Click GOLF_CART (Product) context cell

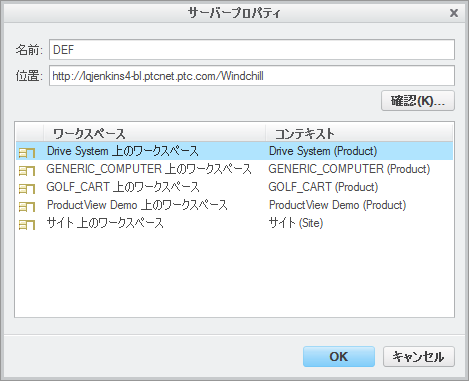(323, 187)
